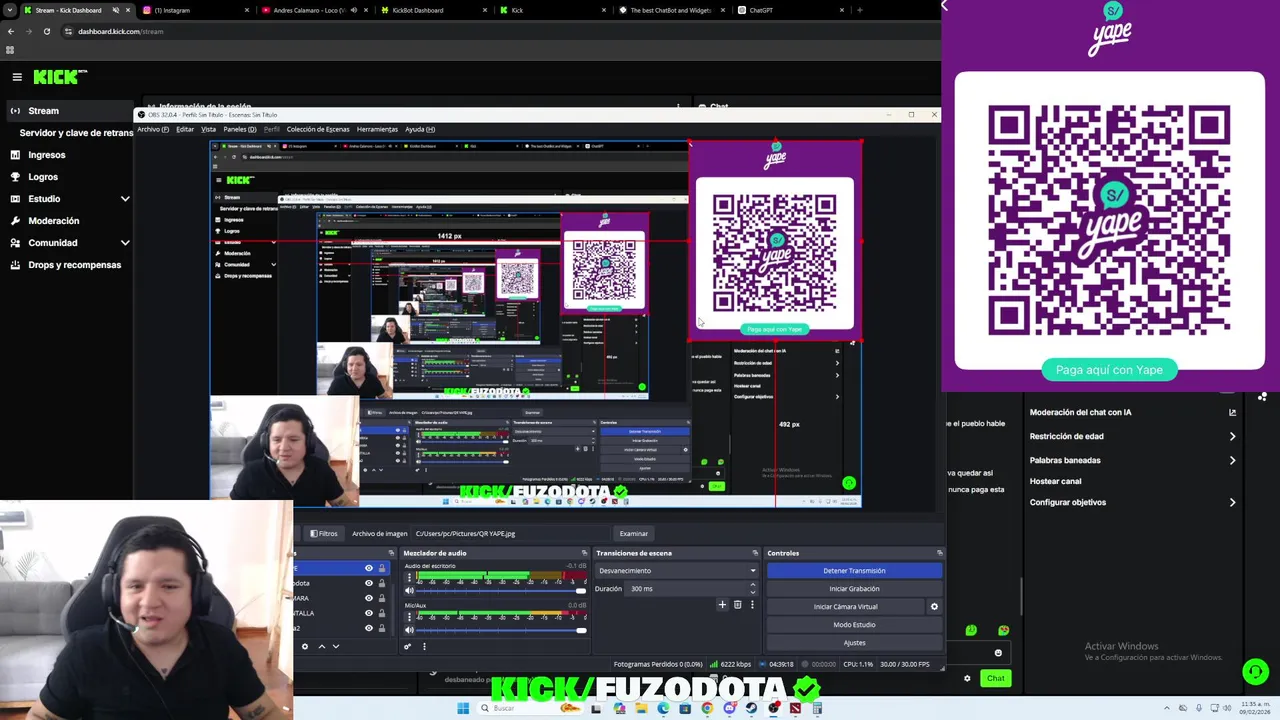This screenshot has width=1280, height=720.
Task: Open Filtros for the selected source
Action: coord(324,533)
